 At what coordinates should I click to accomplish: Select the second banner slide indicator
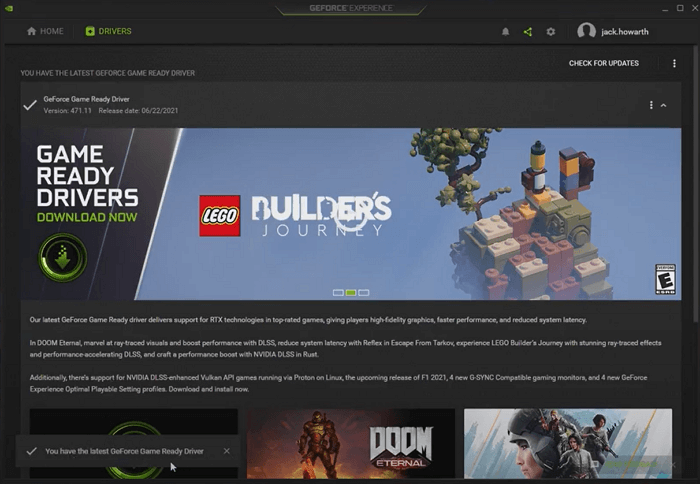[x=351, y=292]
